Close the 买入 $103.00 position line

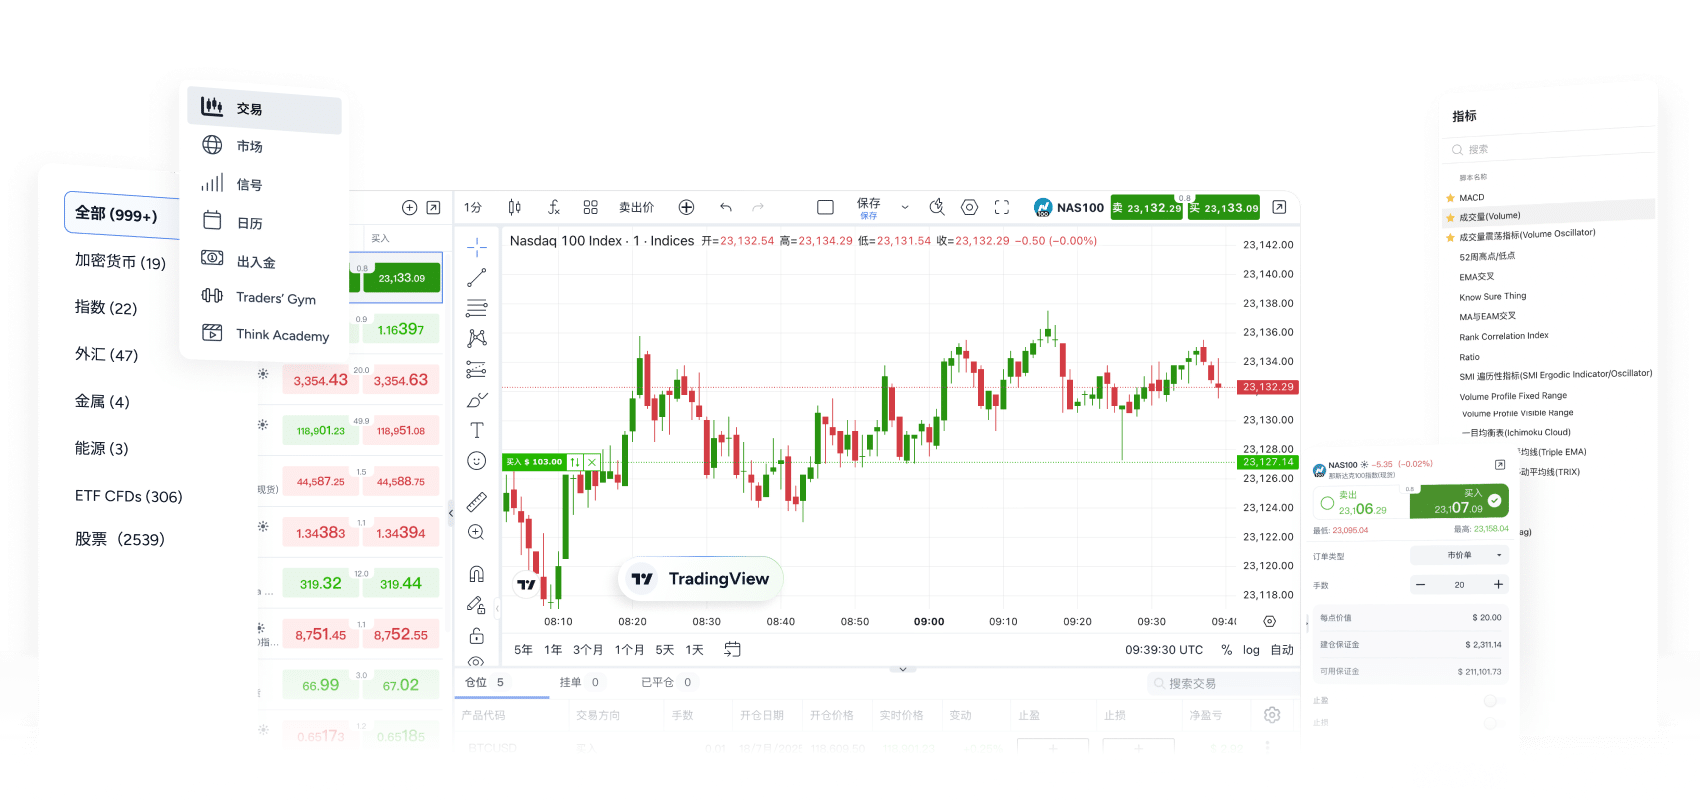tap(592, 462)
